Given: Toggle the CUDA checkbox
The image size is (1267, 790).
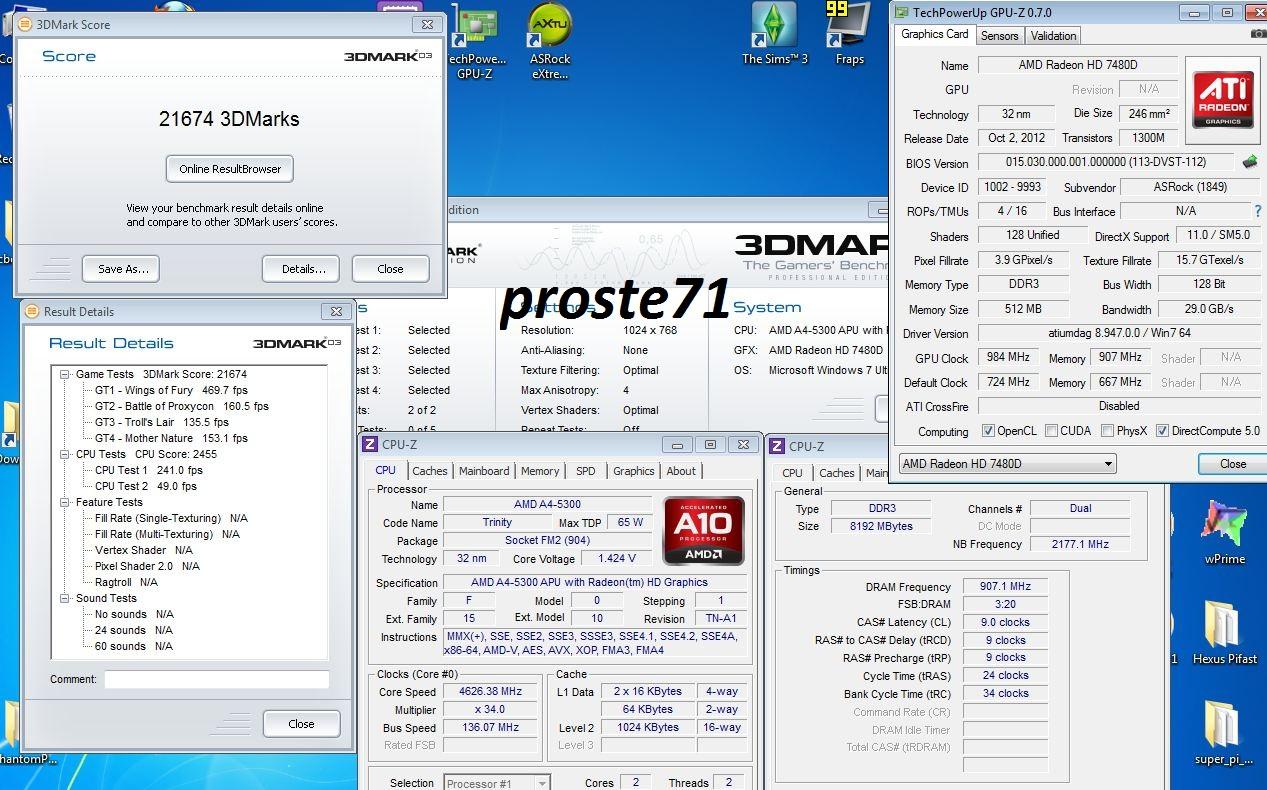Looking at the screenshot, I should coord(1051,431).
